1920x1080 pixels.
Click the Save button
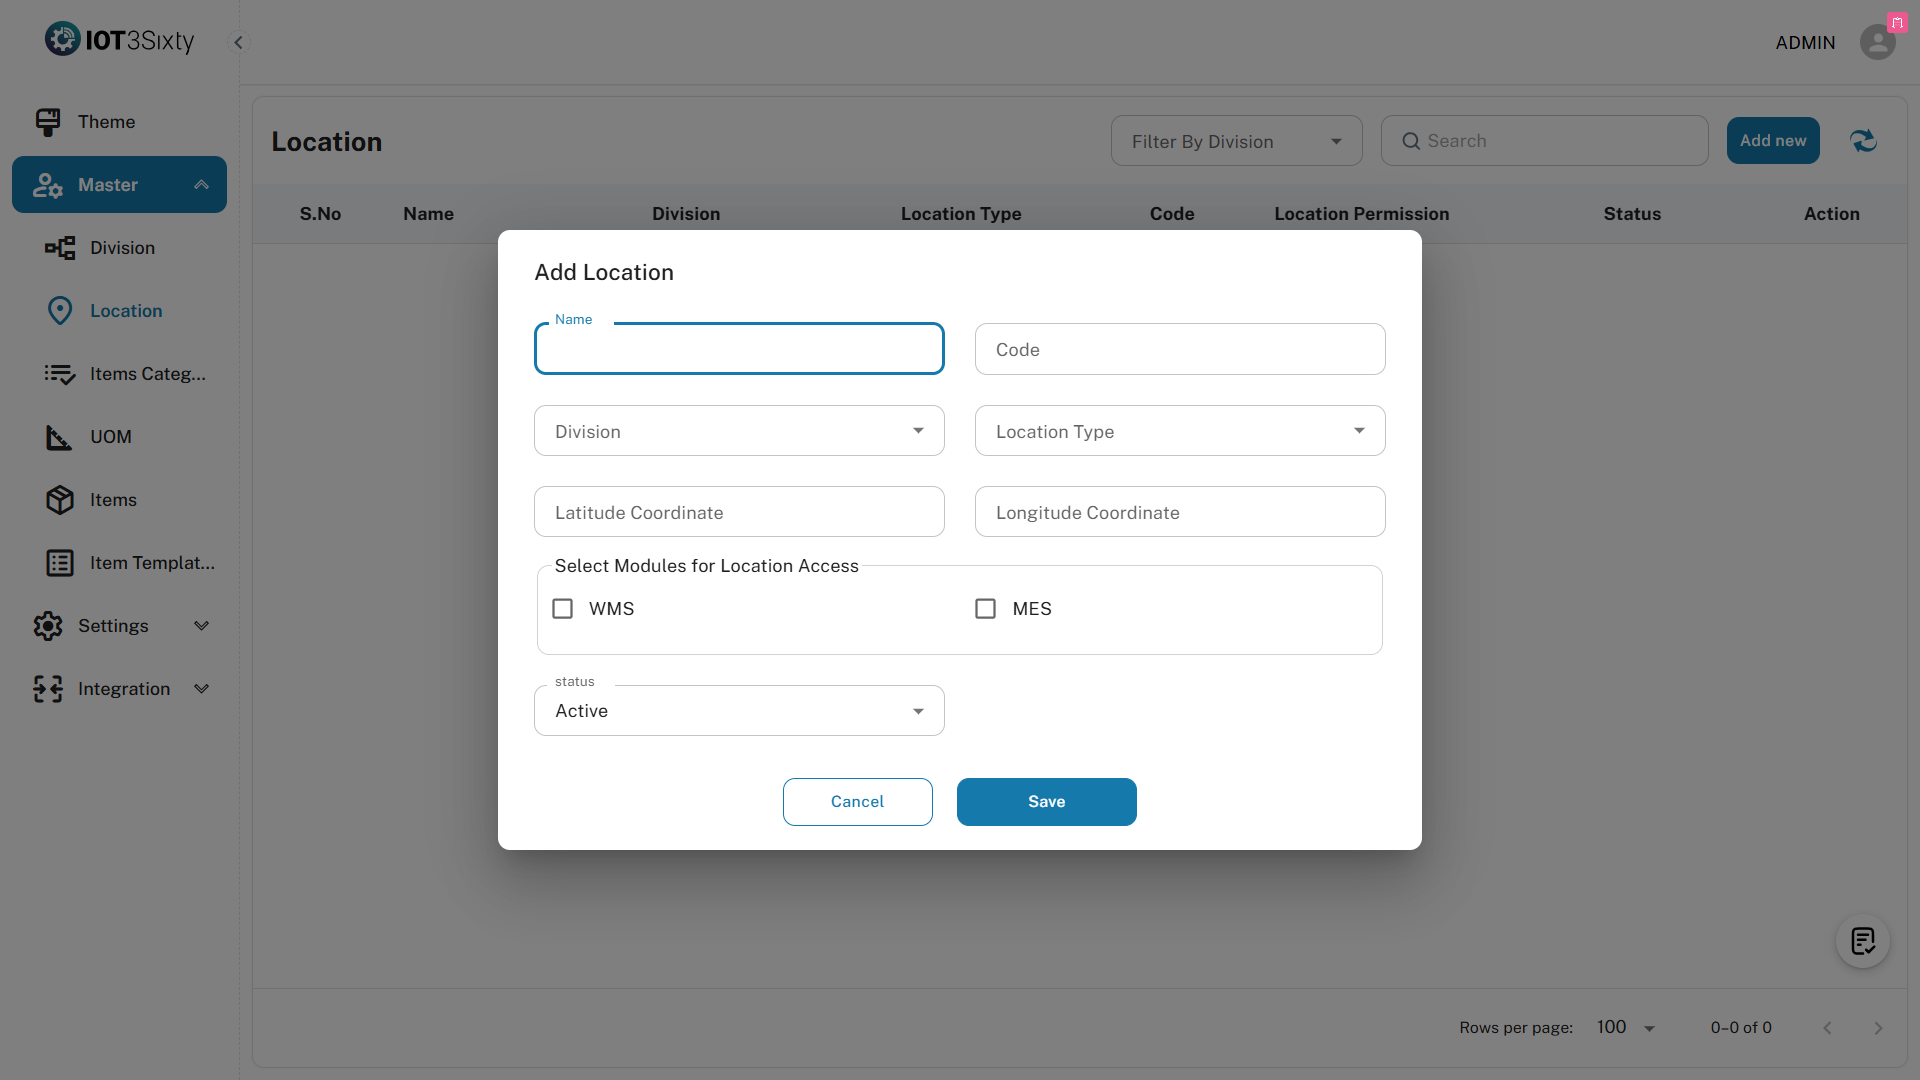point(1046,802)
